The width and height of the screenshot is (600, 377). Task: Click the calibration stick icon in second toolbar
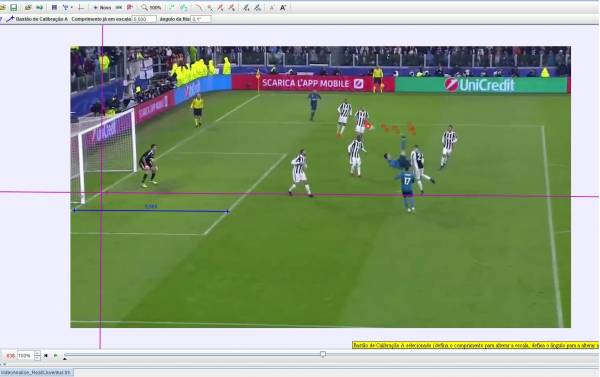click(10, 19)
